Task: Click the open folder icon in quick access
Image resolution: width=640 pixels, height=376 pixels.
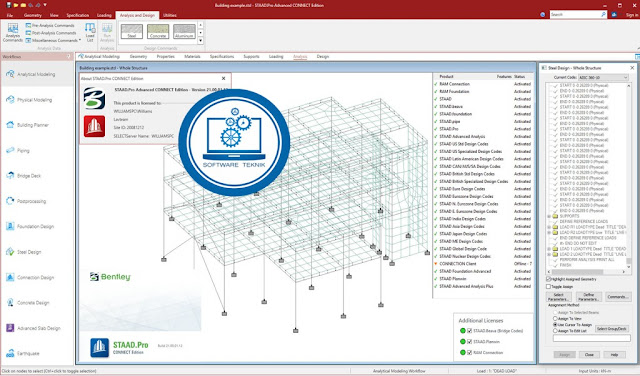Action: coord(16,5)
